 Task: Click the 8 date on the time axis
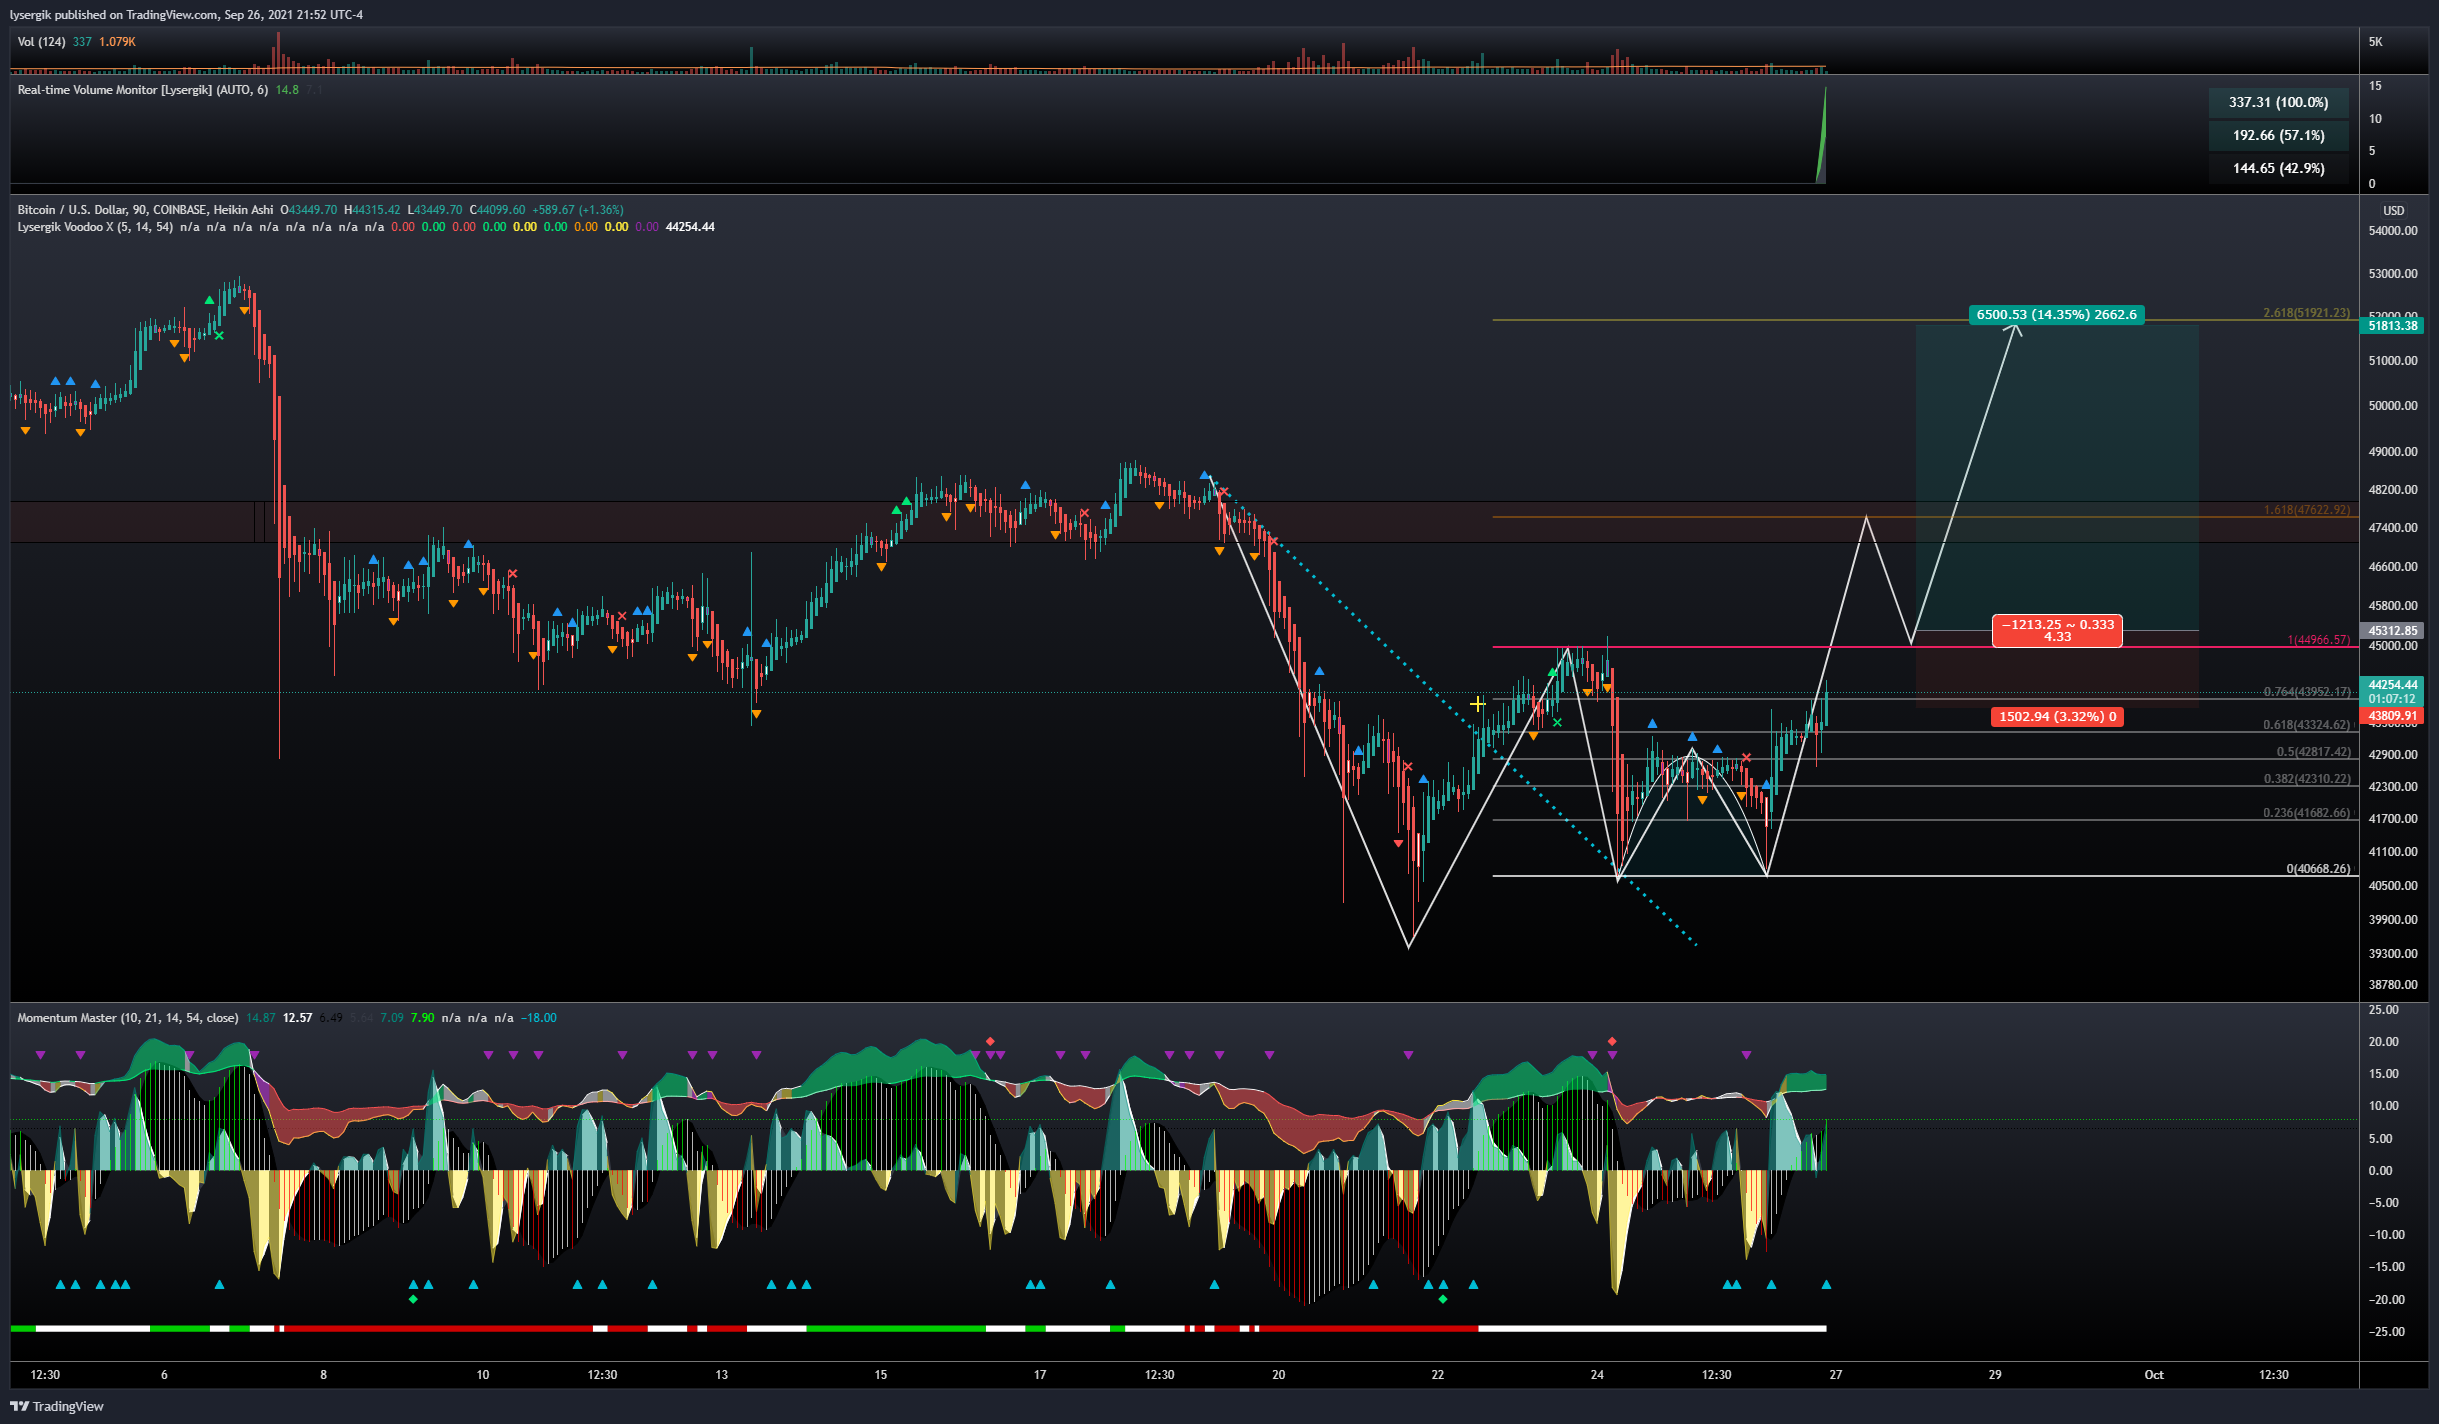click(x=323, y=1375)
